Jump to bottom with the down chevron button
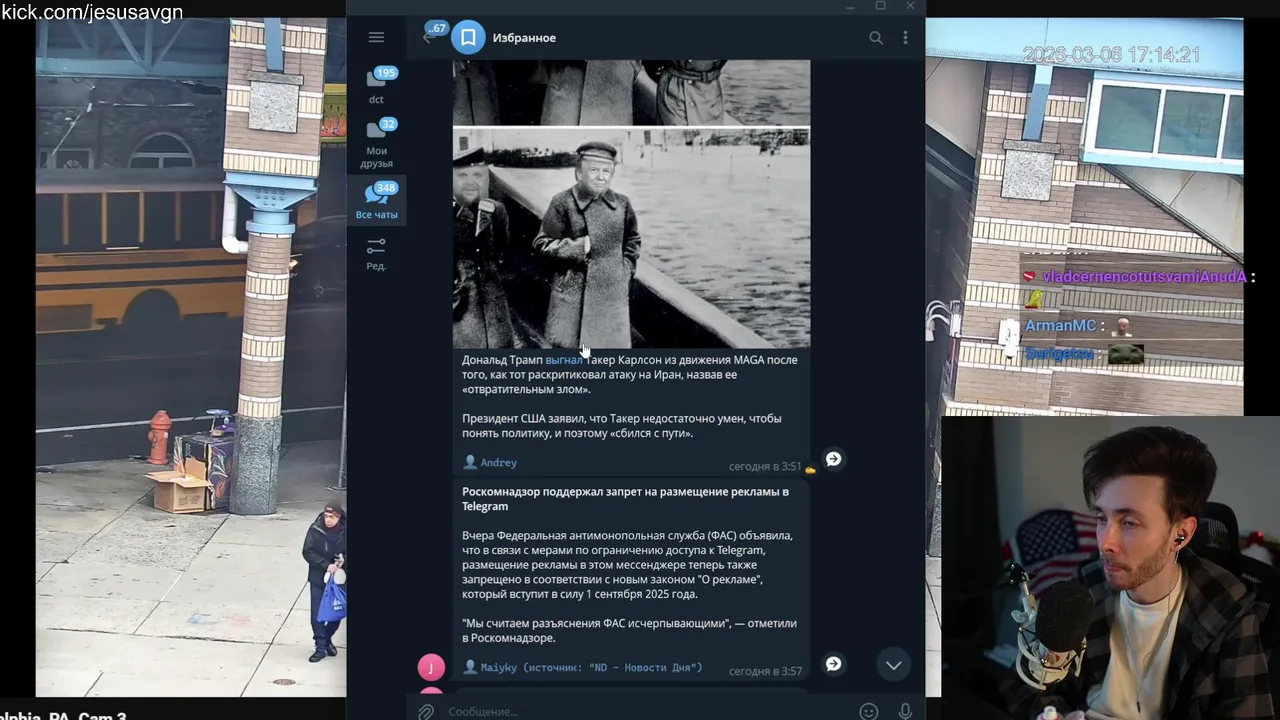The image size is (1280, 720). [x=893, y=665]
